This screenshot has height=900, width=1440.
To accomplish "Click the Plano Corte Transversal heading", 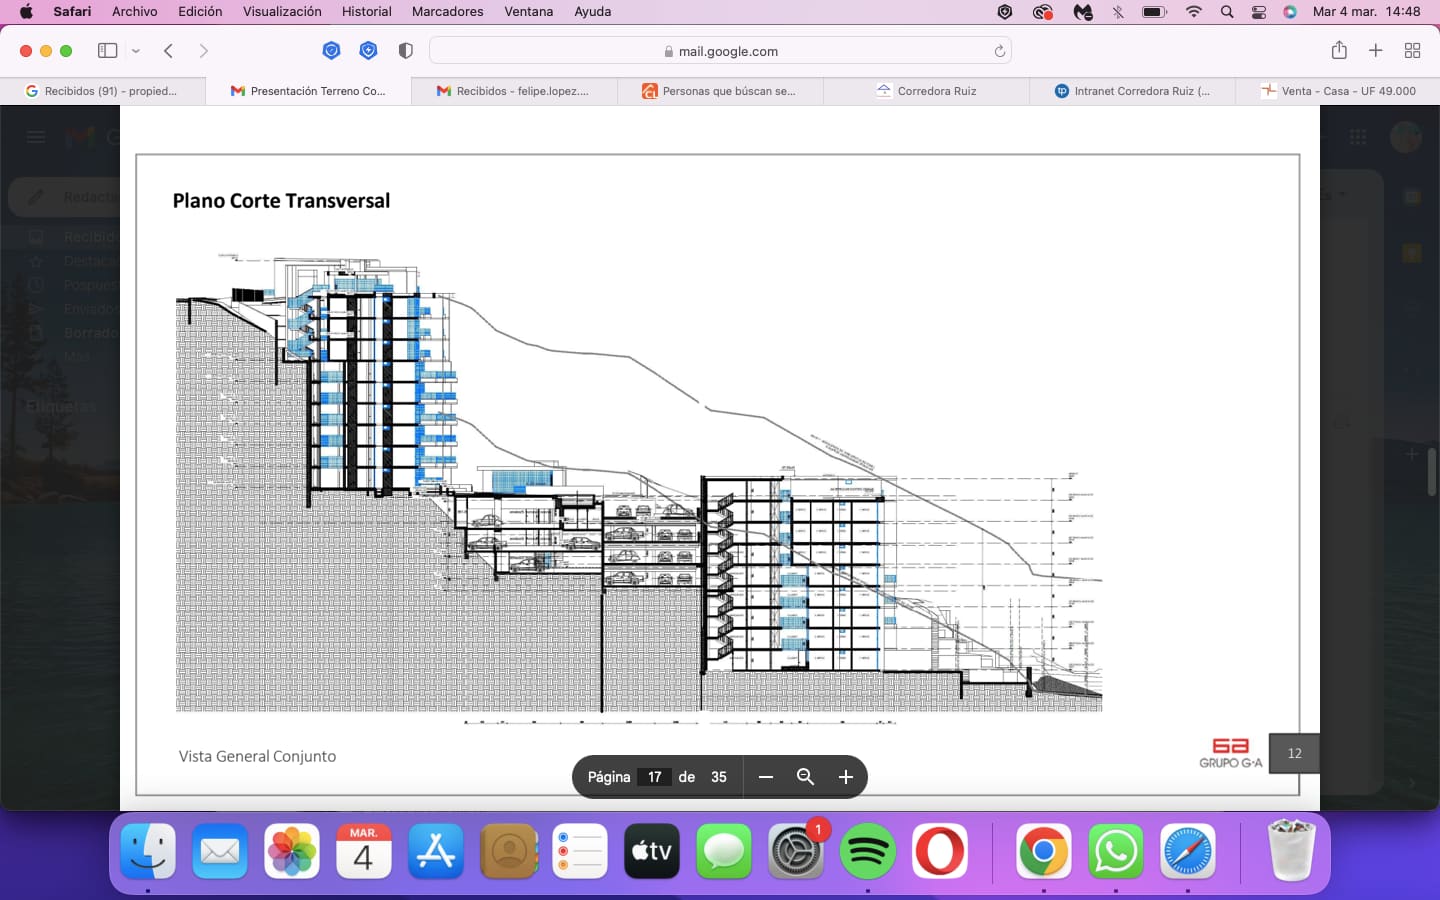I will pos(281,201).
